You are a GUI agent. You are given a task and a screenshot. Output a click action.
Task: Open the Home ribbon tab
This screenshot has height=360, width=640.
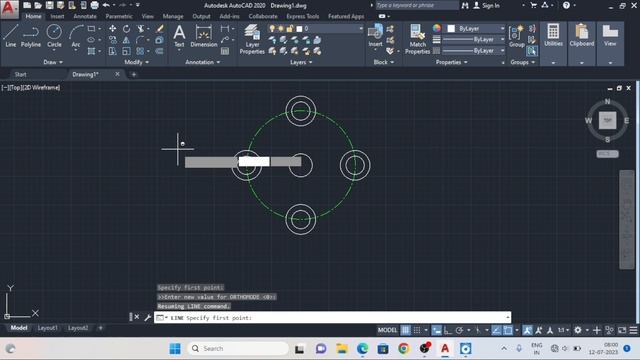coord(33,16)
